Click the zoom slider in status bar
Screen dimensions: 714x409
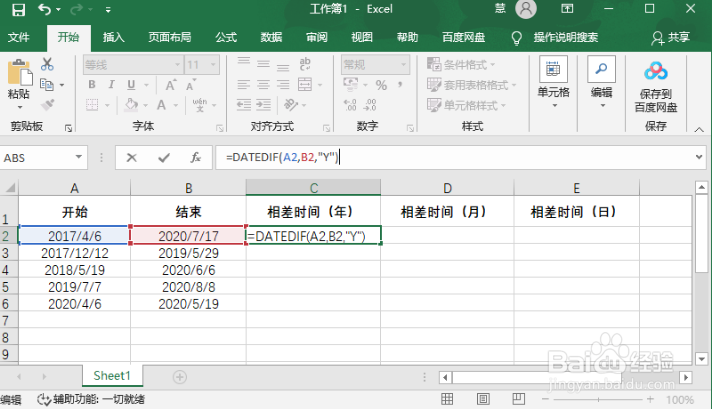tap(598, 399)
